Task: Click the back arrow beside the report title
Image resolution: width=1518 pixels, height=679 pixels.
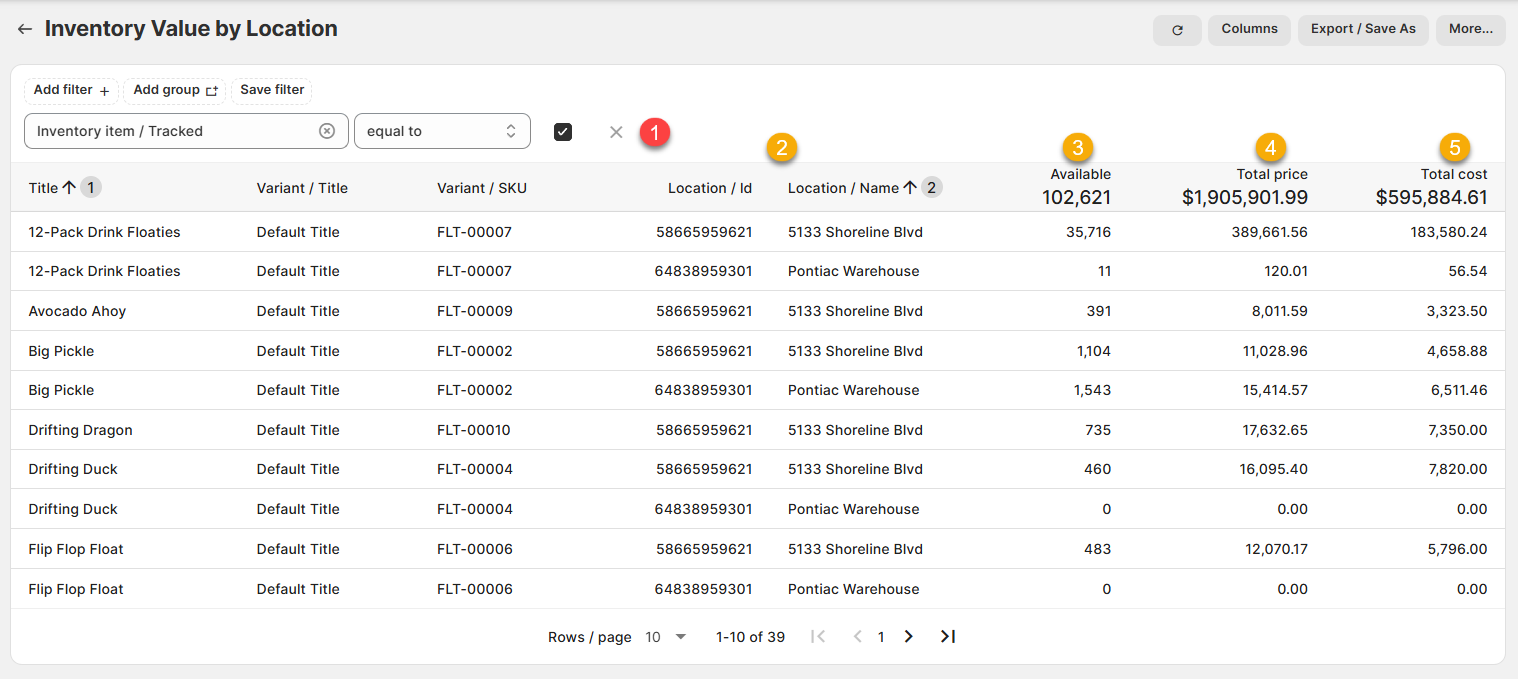Action: (25, 30)
